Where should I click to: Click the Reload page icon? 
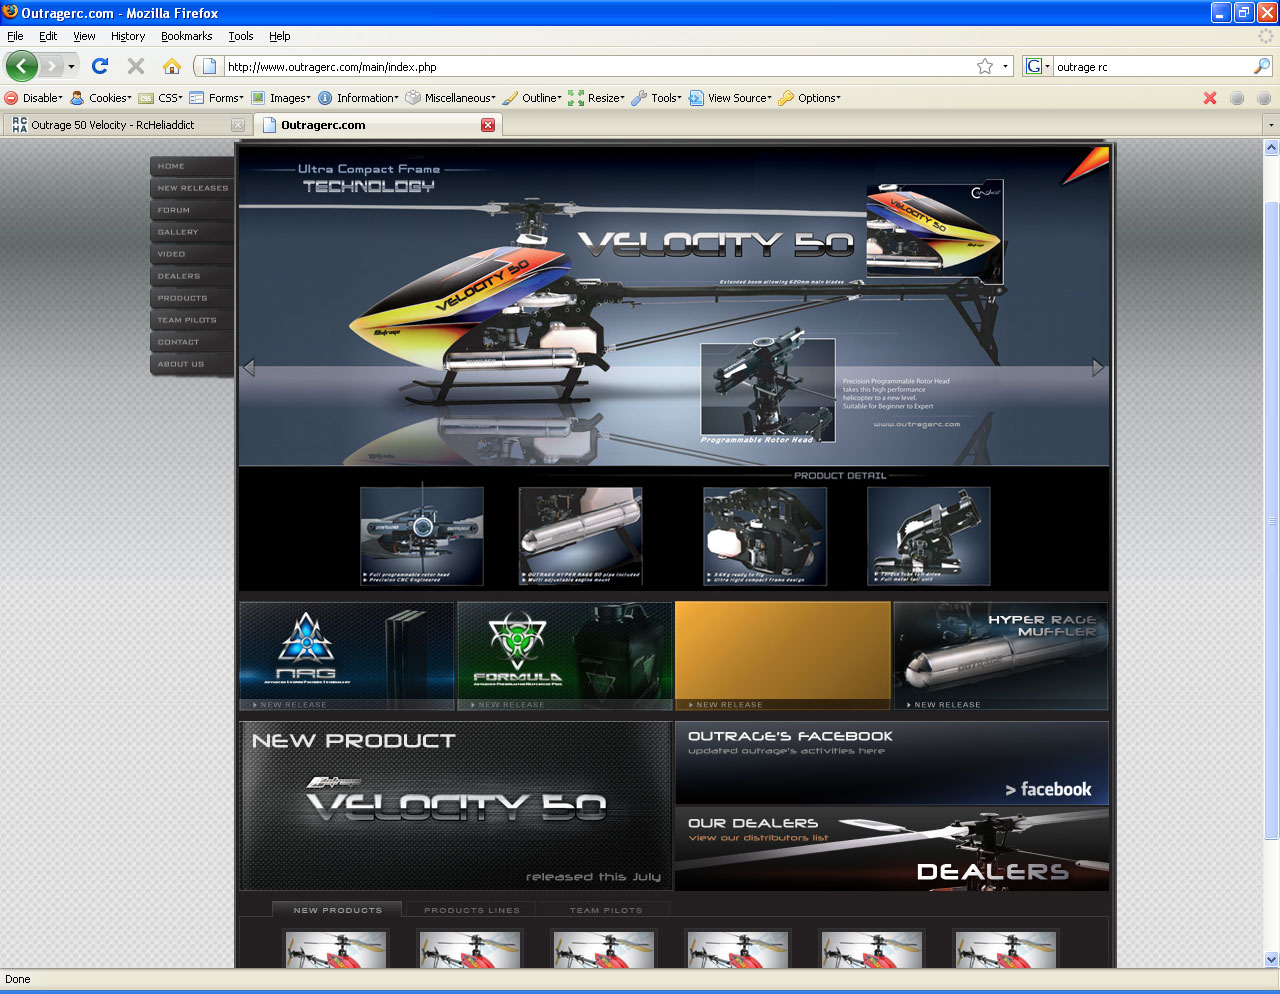click(99, 66)
